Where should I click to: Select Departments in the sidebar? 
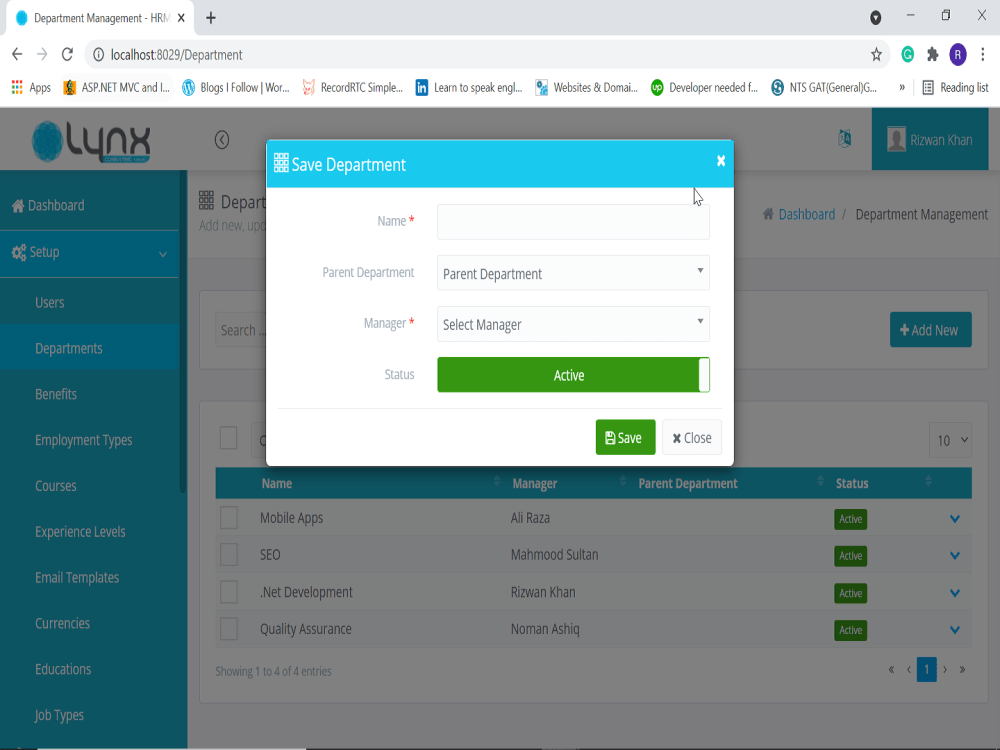(89, 348)
